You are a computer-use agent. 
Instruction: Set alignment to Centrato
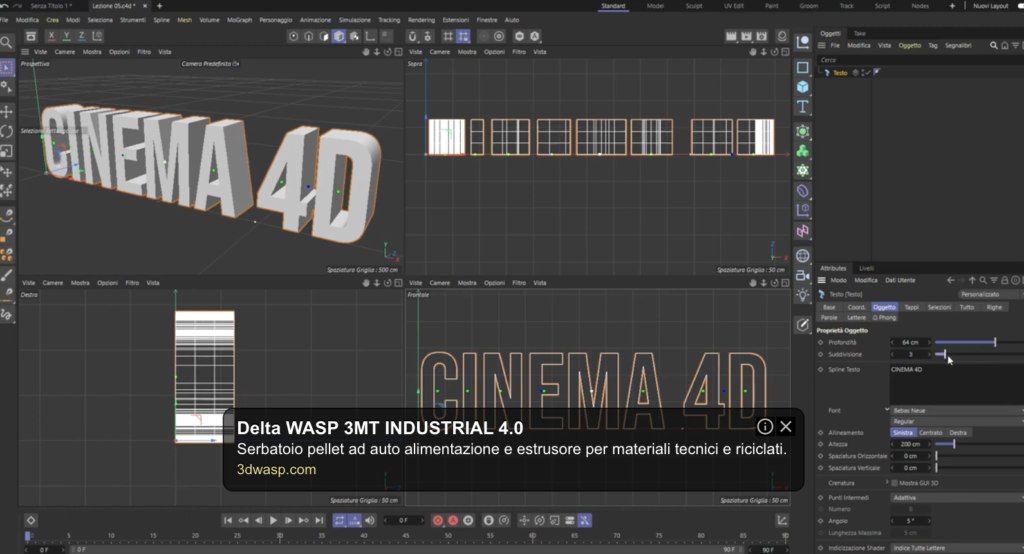[931, 432]
